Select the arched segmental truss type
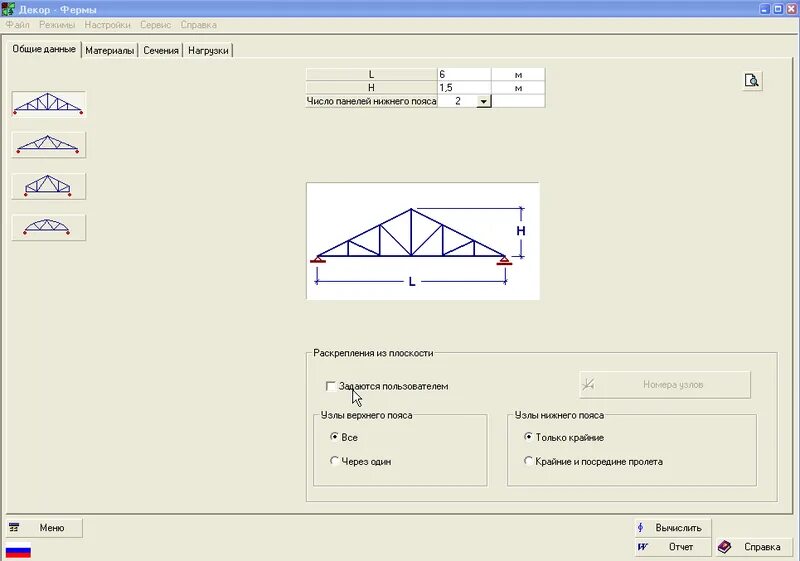Screen dimensions: 800x561 48,227
